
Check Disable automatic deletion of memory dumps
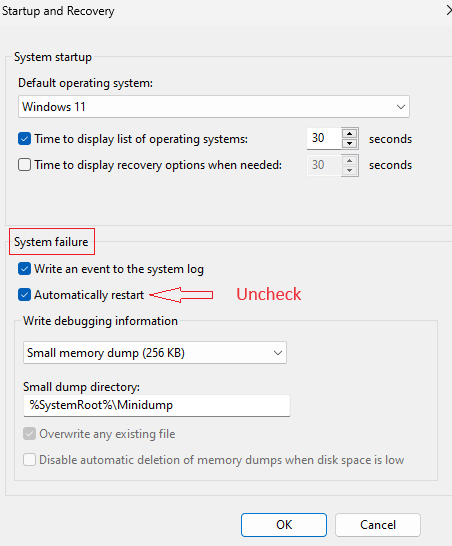pos(30,460)
